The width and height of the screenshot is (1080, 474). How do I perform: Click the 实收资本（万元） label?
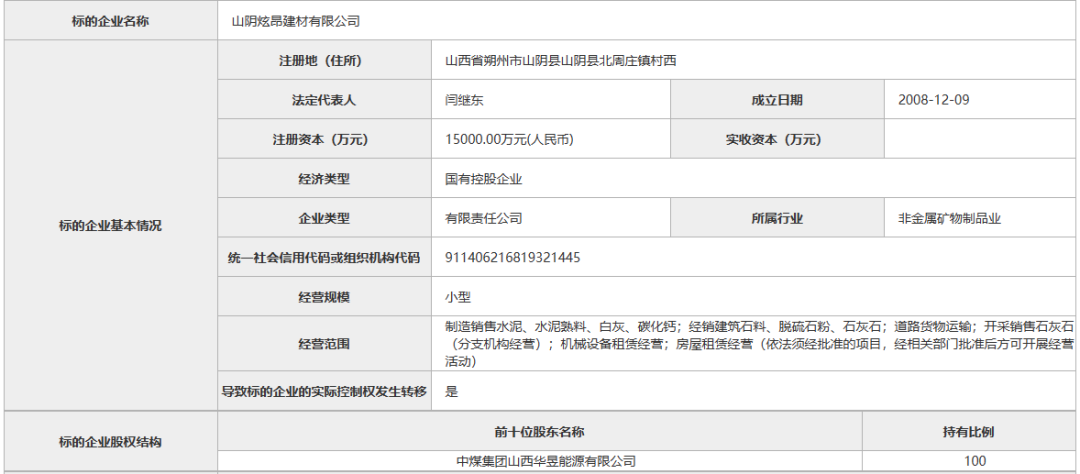coord(777,140)
